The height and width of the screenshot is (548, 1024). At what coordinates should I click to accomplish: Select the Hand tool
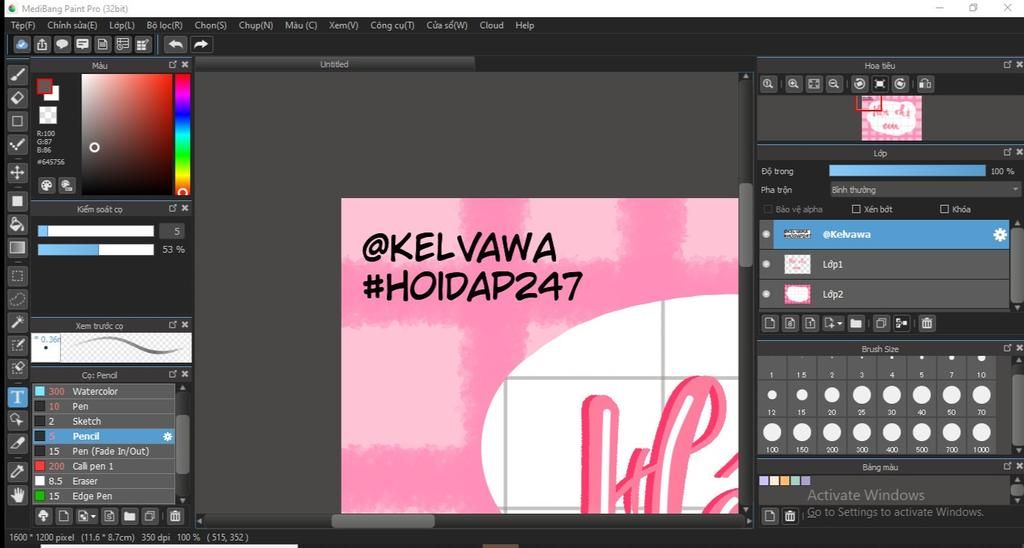pos(18,494)
